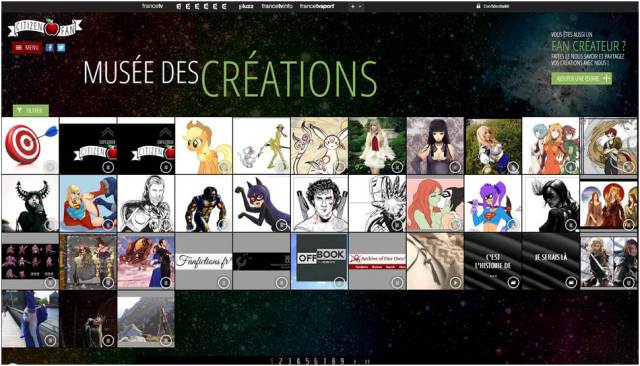
Task: Click image icon on black-haired silhouette thumbnail
Action: pos(571,224)
